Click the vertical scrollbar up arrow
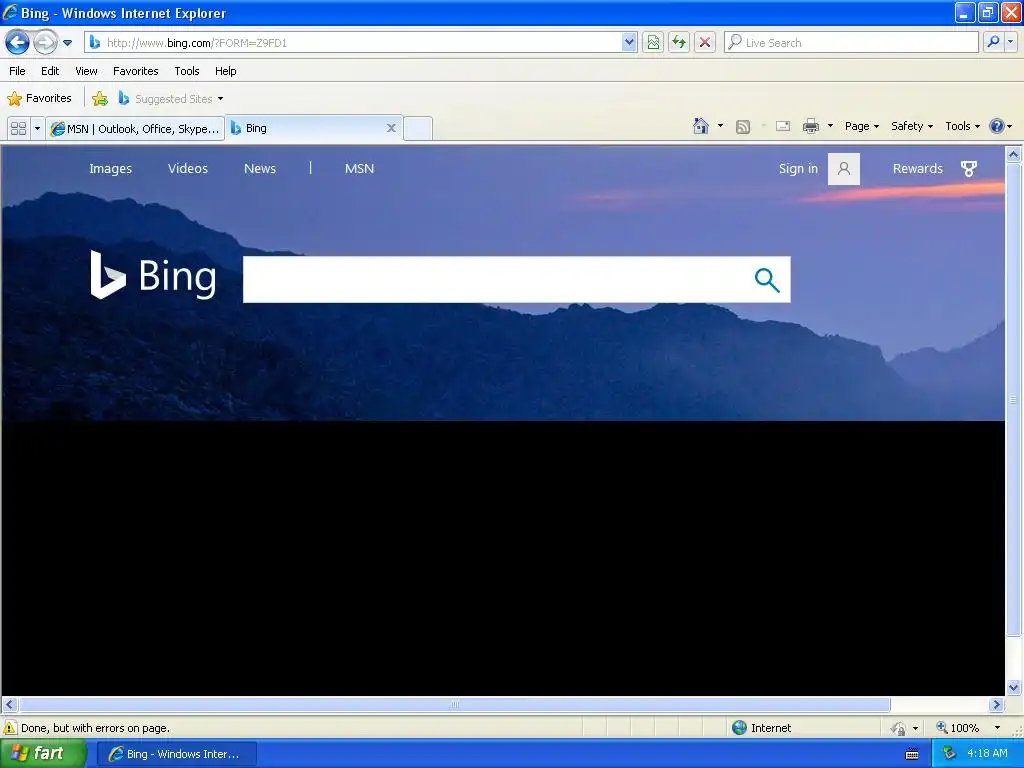Screen dimensions: 1024x768 [x=1014, y=155]
